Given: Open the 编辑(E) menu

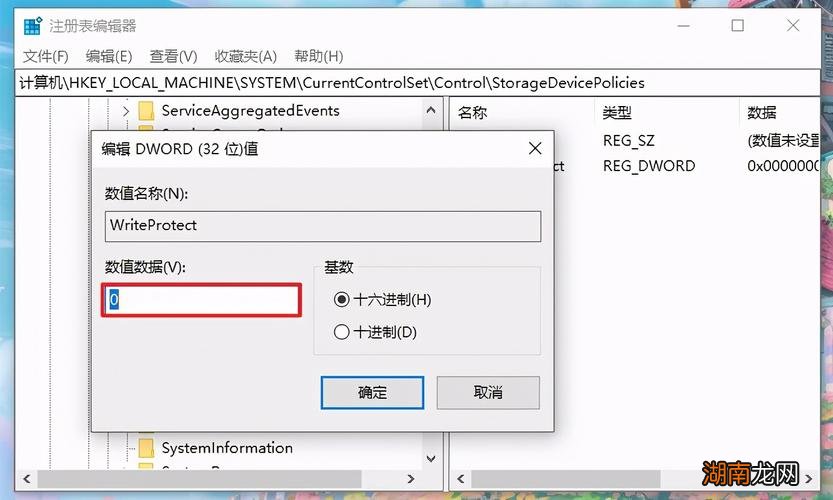Looking at the screenshot, I should point(109,56).
